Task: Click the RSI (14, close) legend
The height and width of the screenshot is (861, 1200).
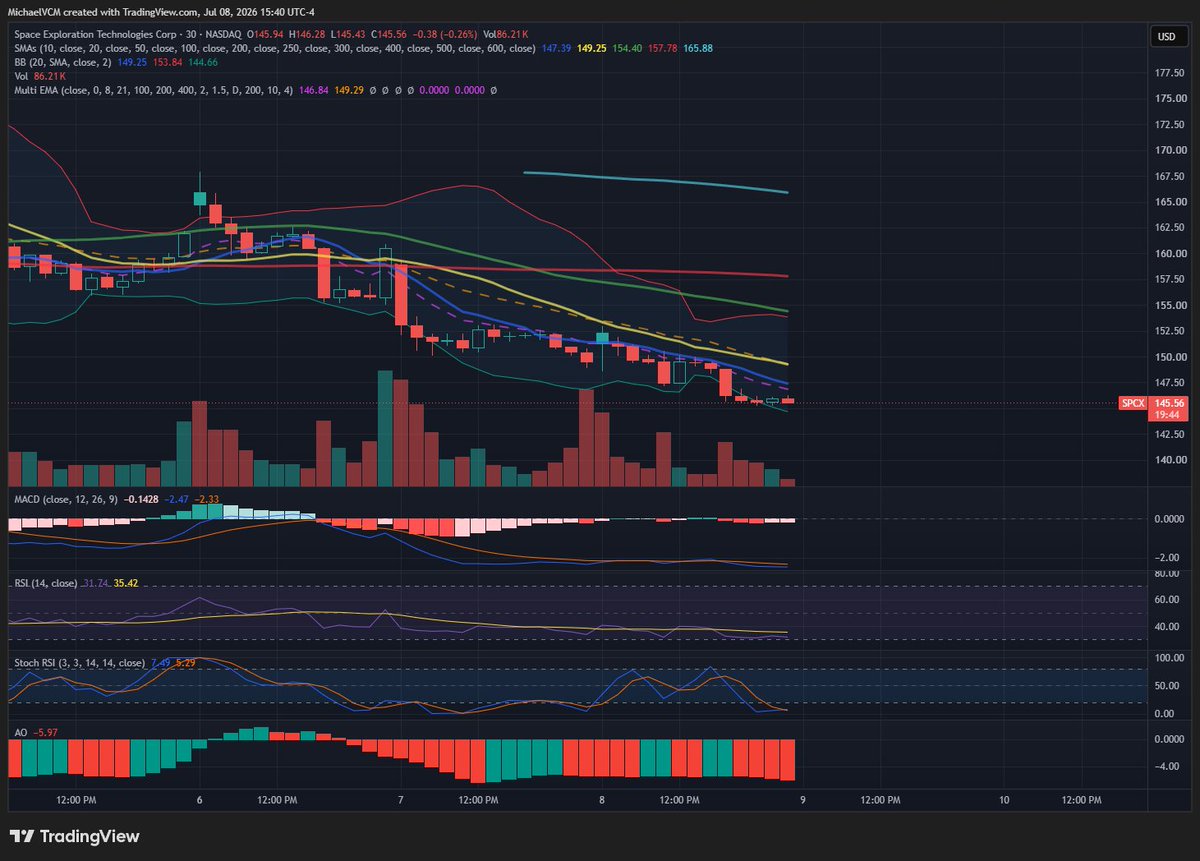Action: pyautogui.click(x=47, y=581)
